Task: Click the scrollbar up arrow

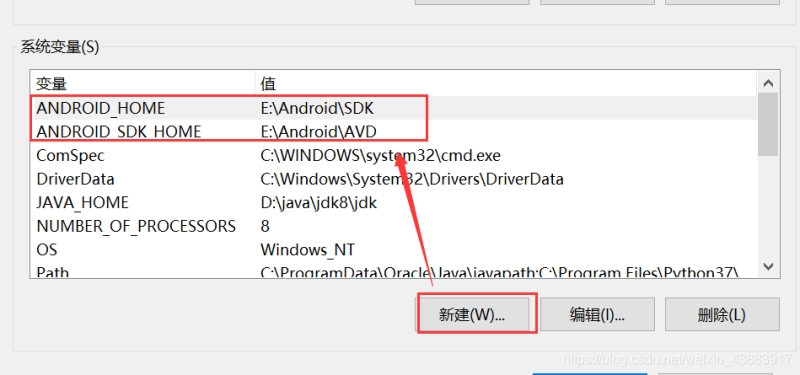Action: point(768,83)
